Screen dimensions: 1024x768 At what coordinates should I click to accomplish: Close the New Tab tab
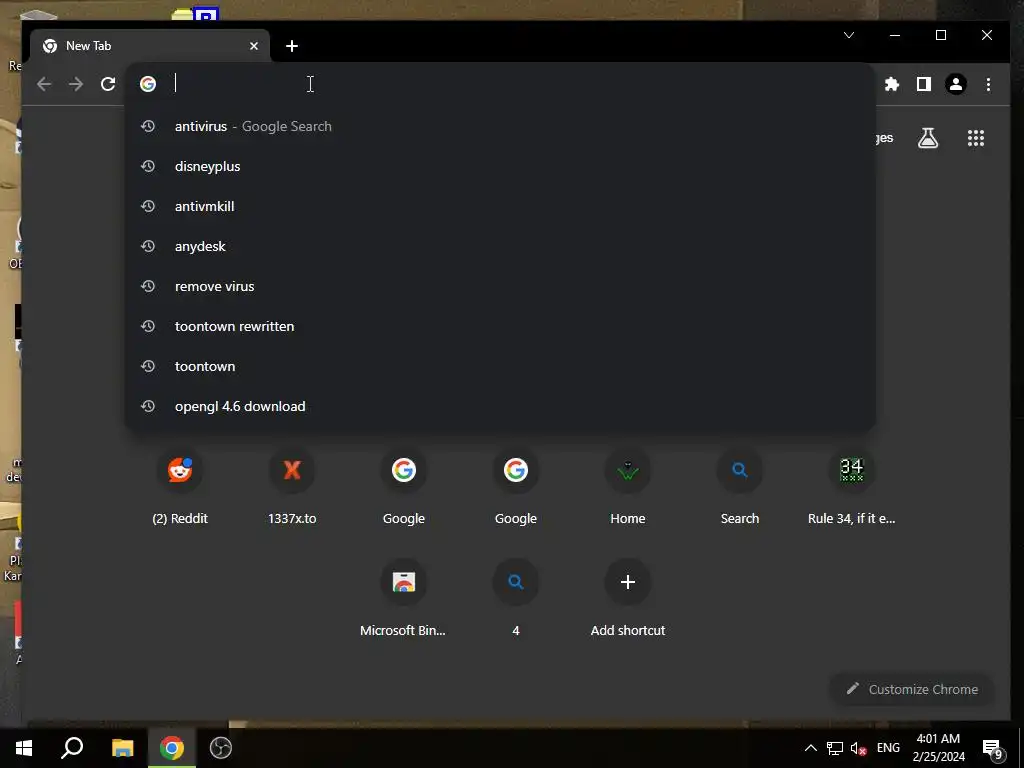[254, 46]
